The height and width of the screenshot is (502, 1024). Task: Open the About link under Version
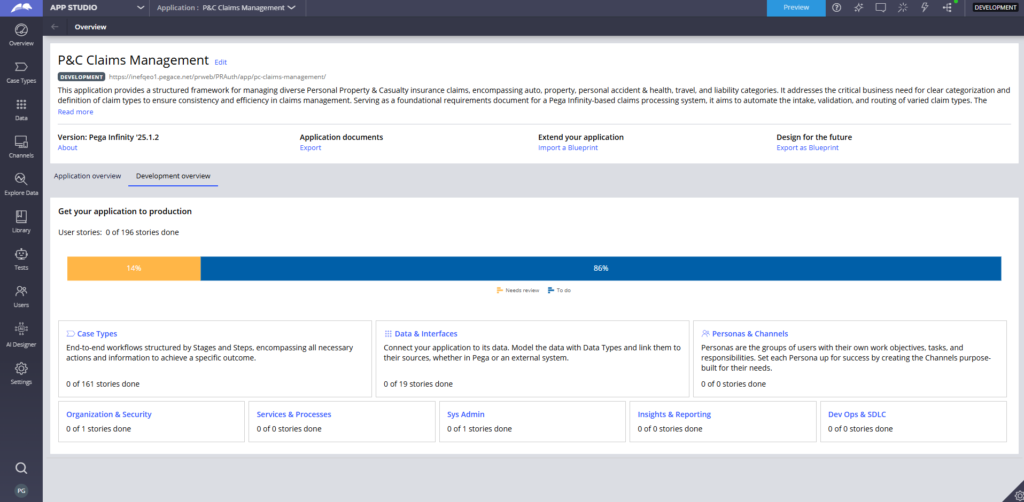[67, 148]
